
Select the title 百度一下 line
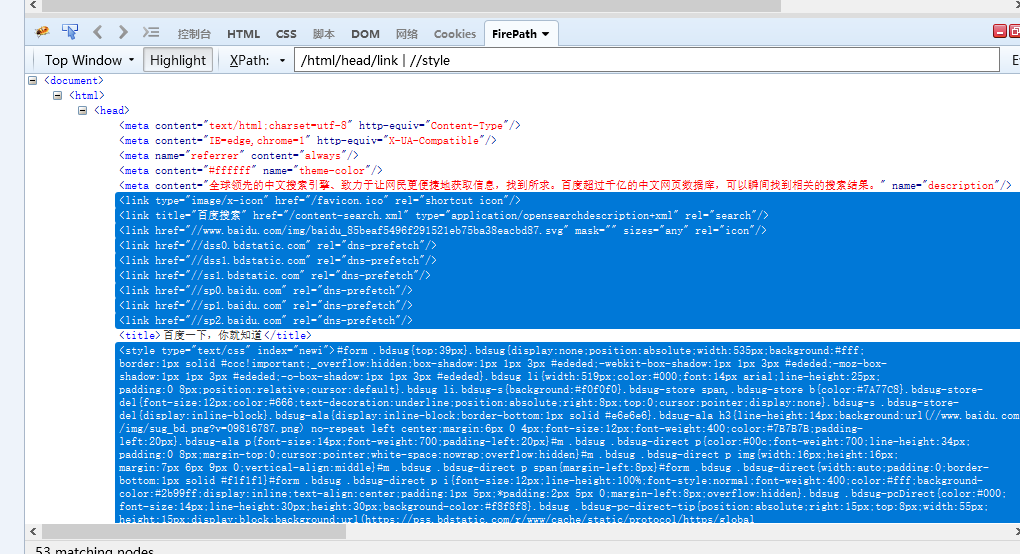click(215, 335)
